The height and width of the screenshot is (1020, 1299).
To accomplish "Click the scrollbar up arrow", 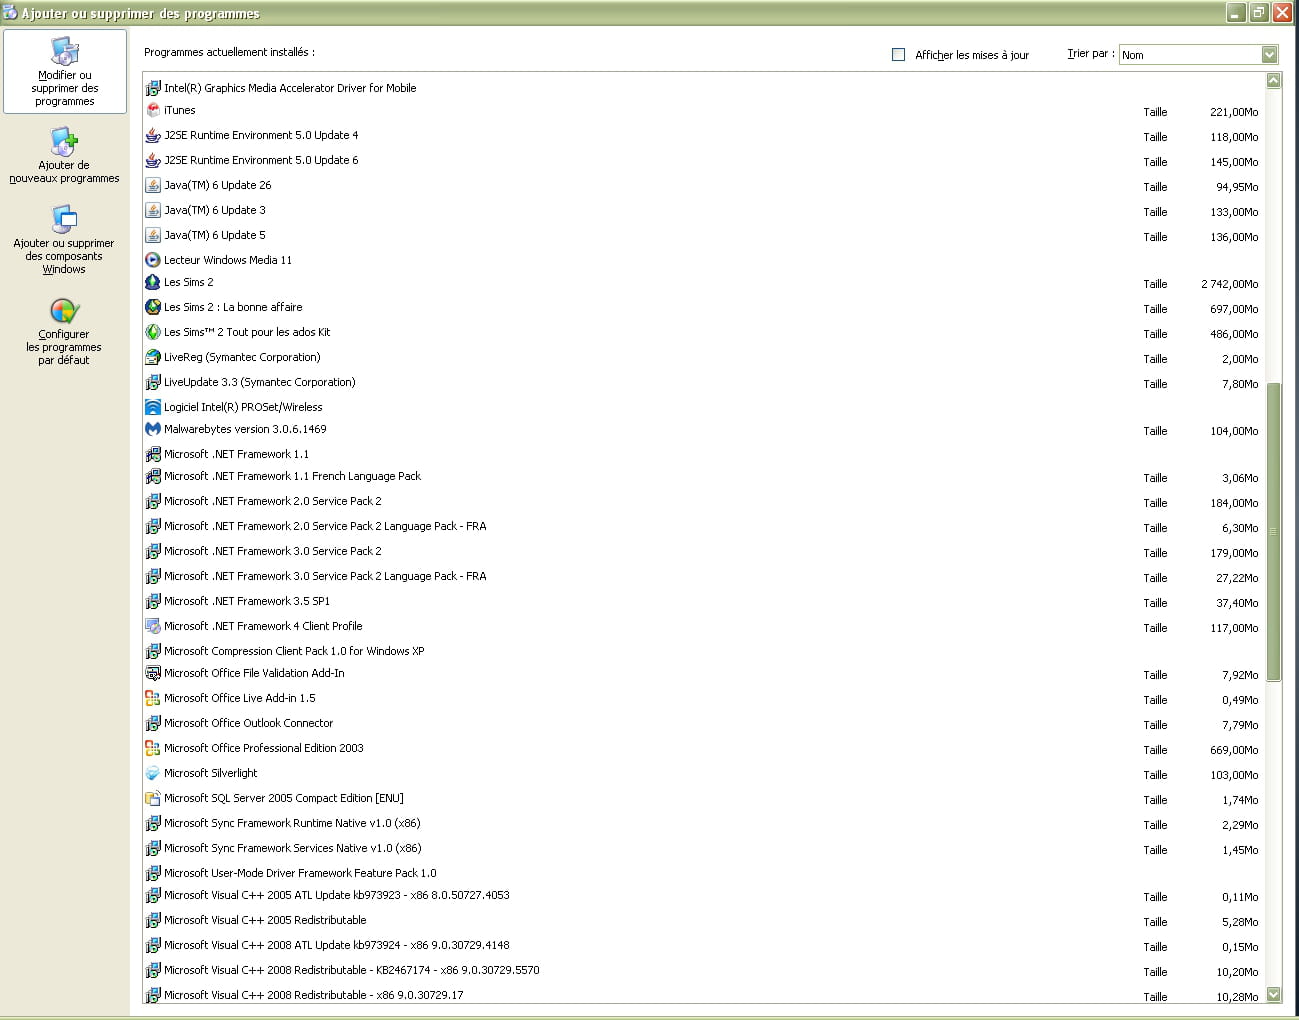I will (x=1273, y=81).
